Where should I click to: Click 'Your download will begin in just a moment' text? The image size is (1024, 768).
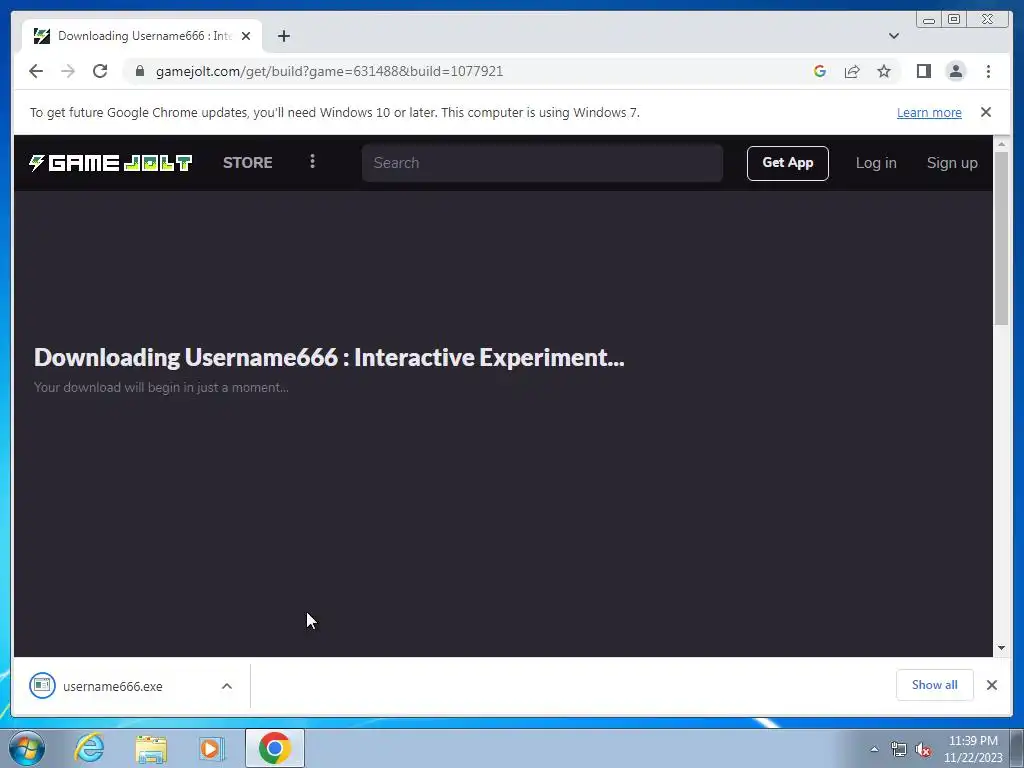(x=161, y=387)
